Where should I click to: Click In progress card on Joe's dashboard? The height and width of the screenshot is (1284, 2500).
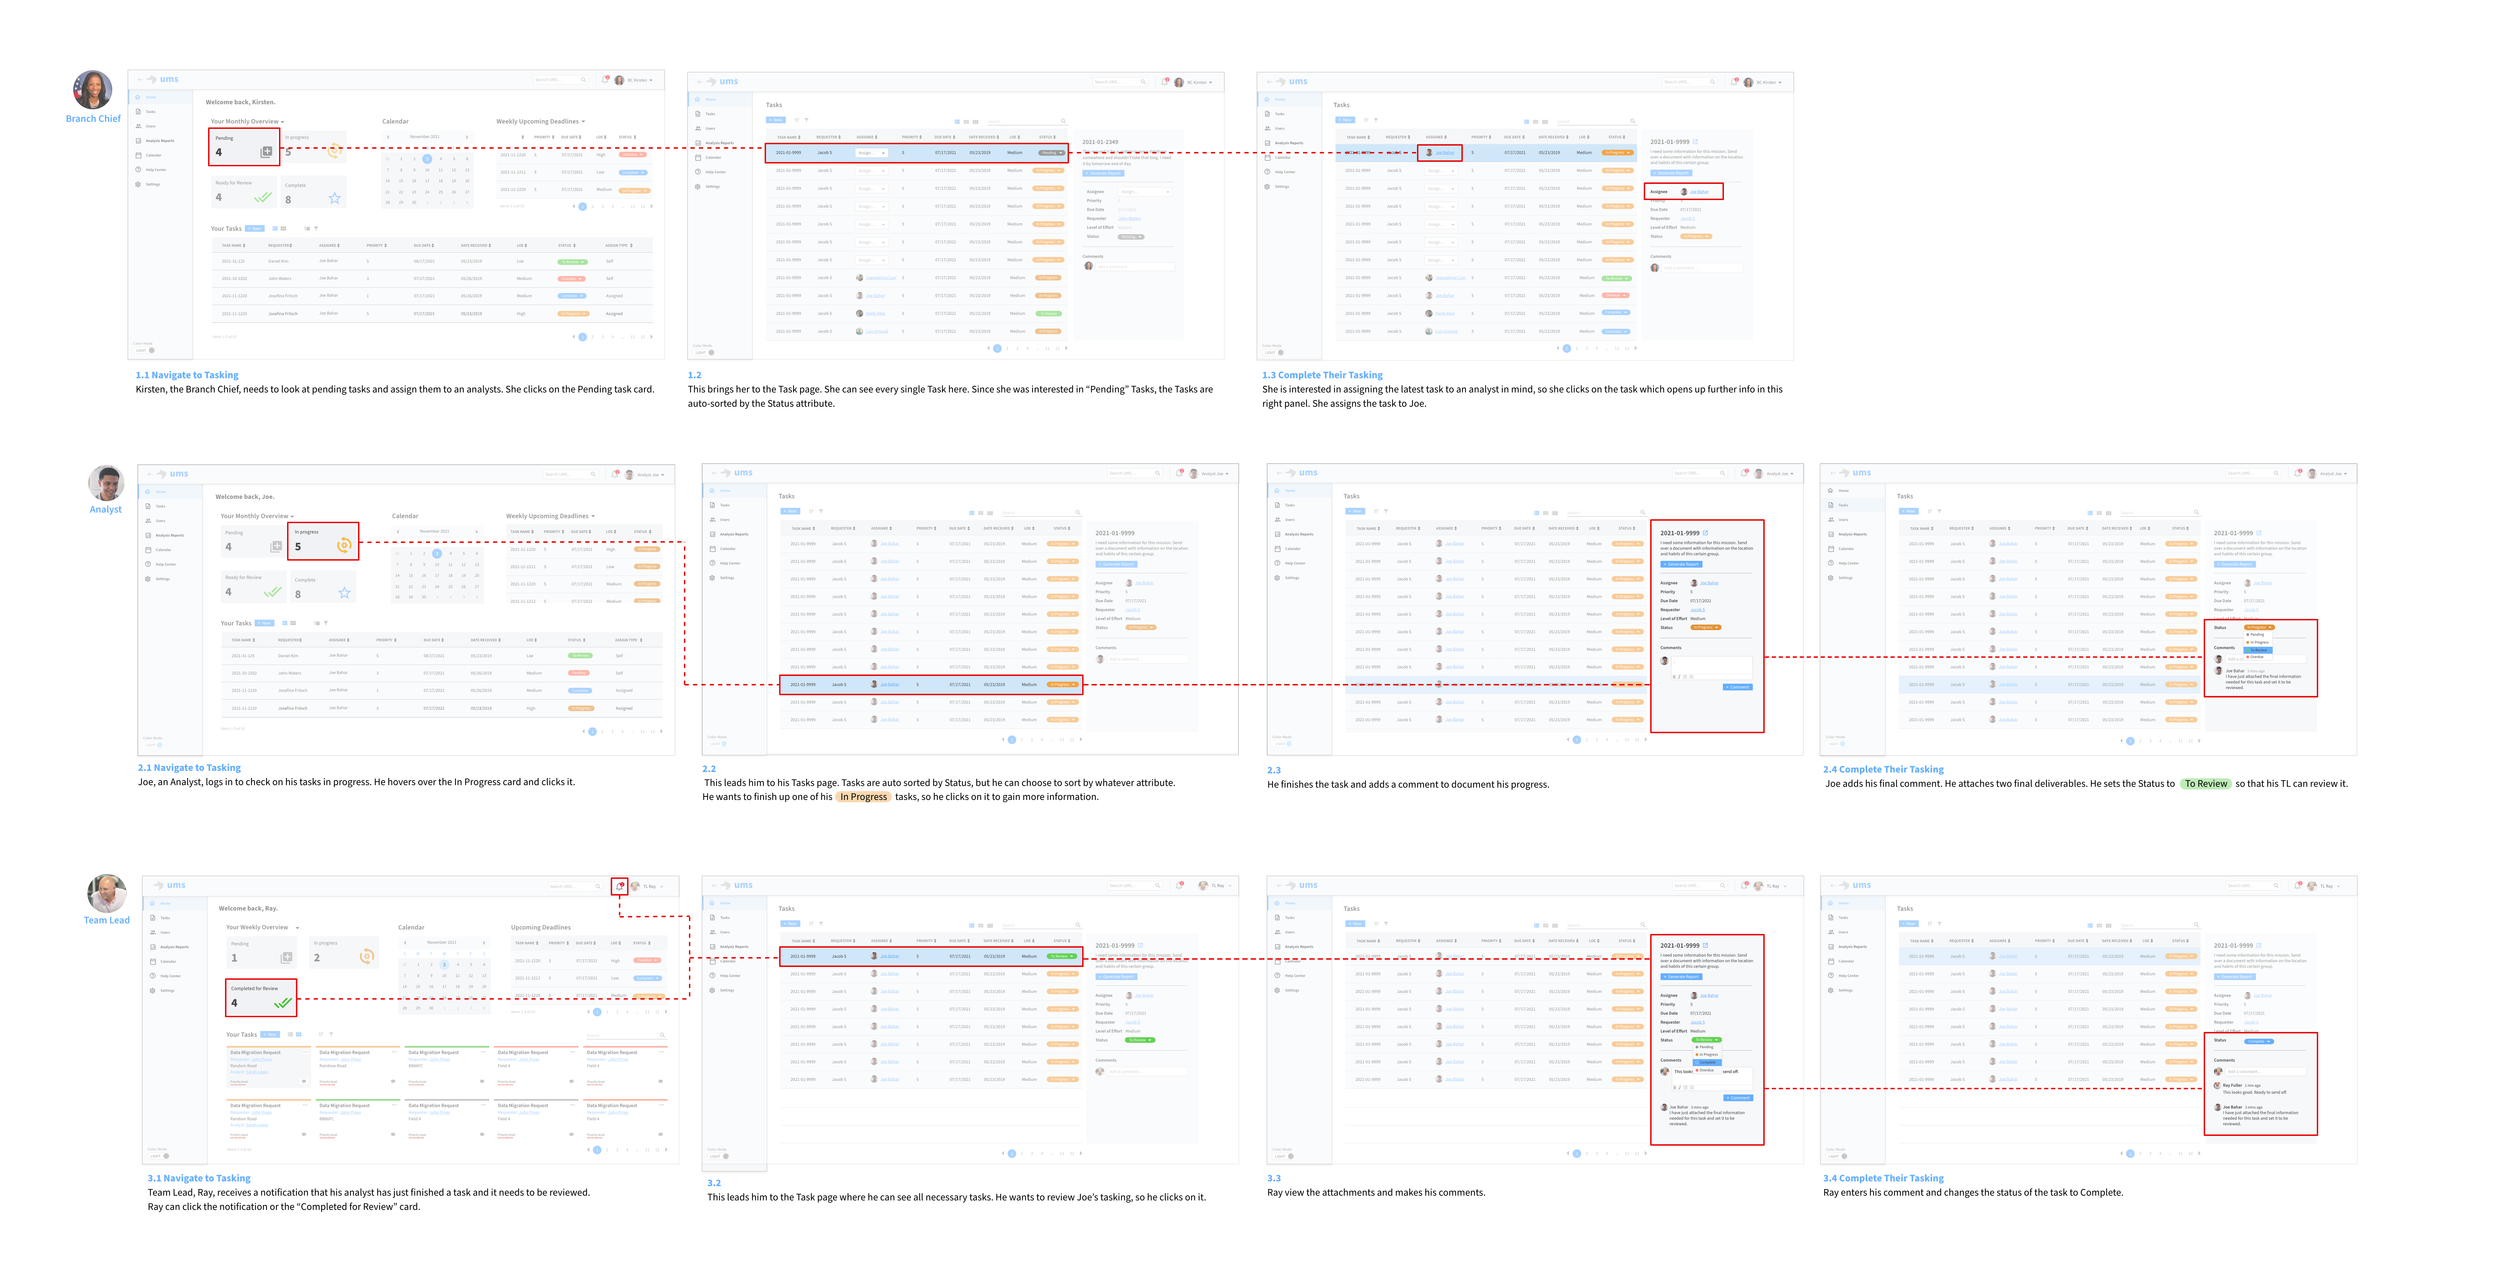point(322,541)
